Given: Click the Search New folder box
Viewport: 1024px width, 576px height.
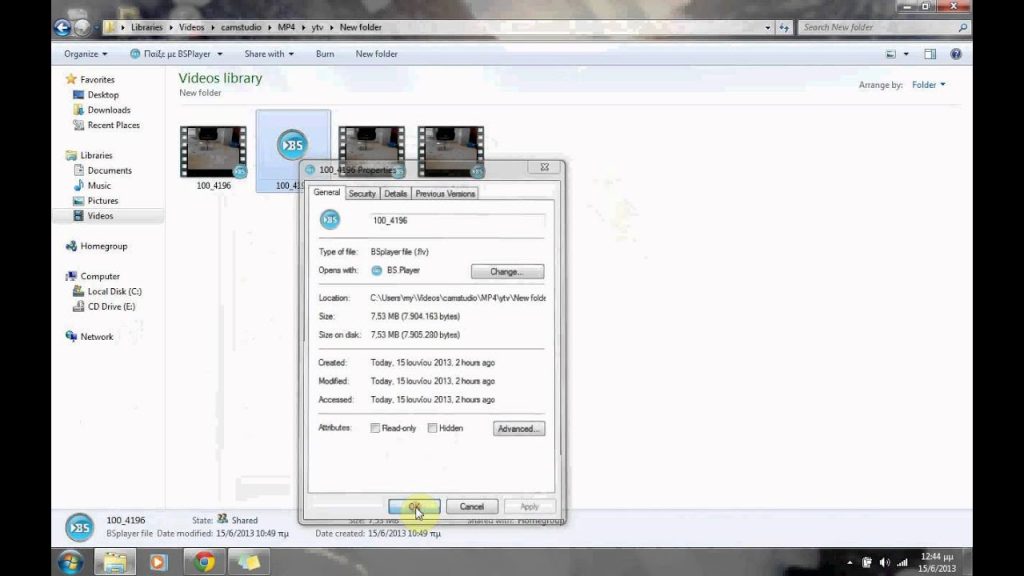Looking at the screenshot, I should (x=884, y=27).
